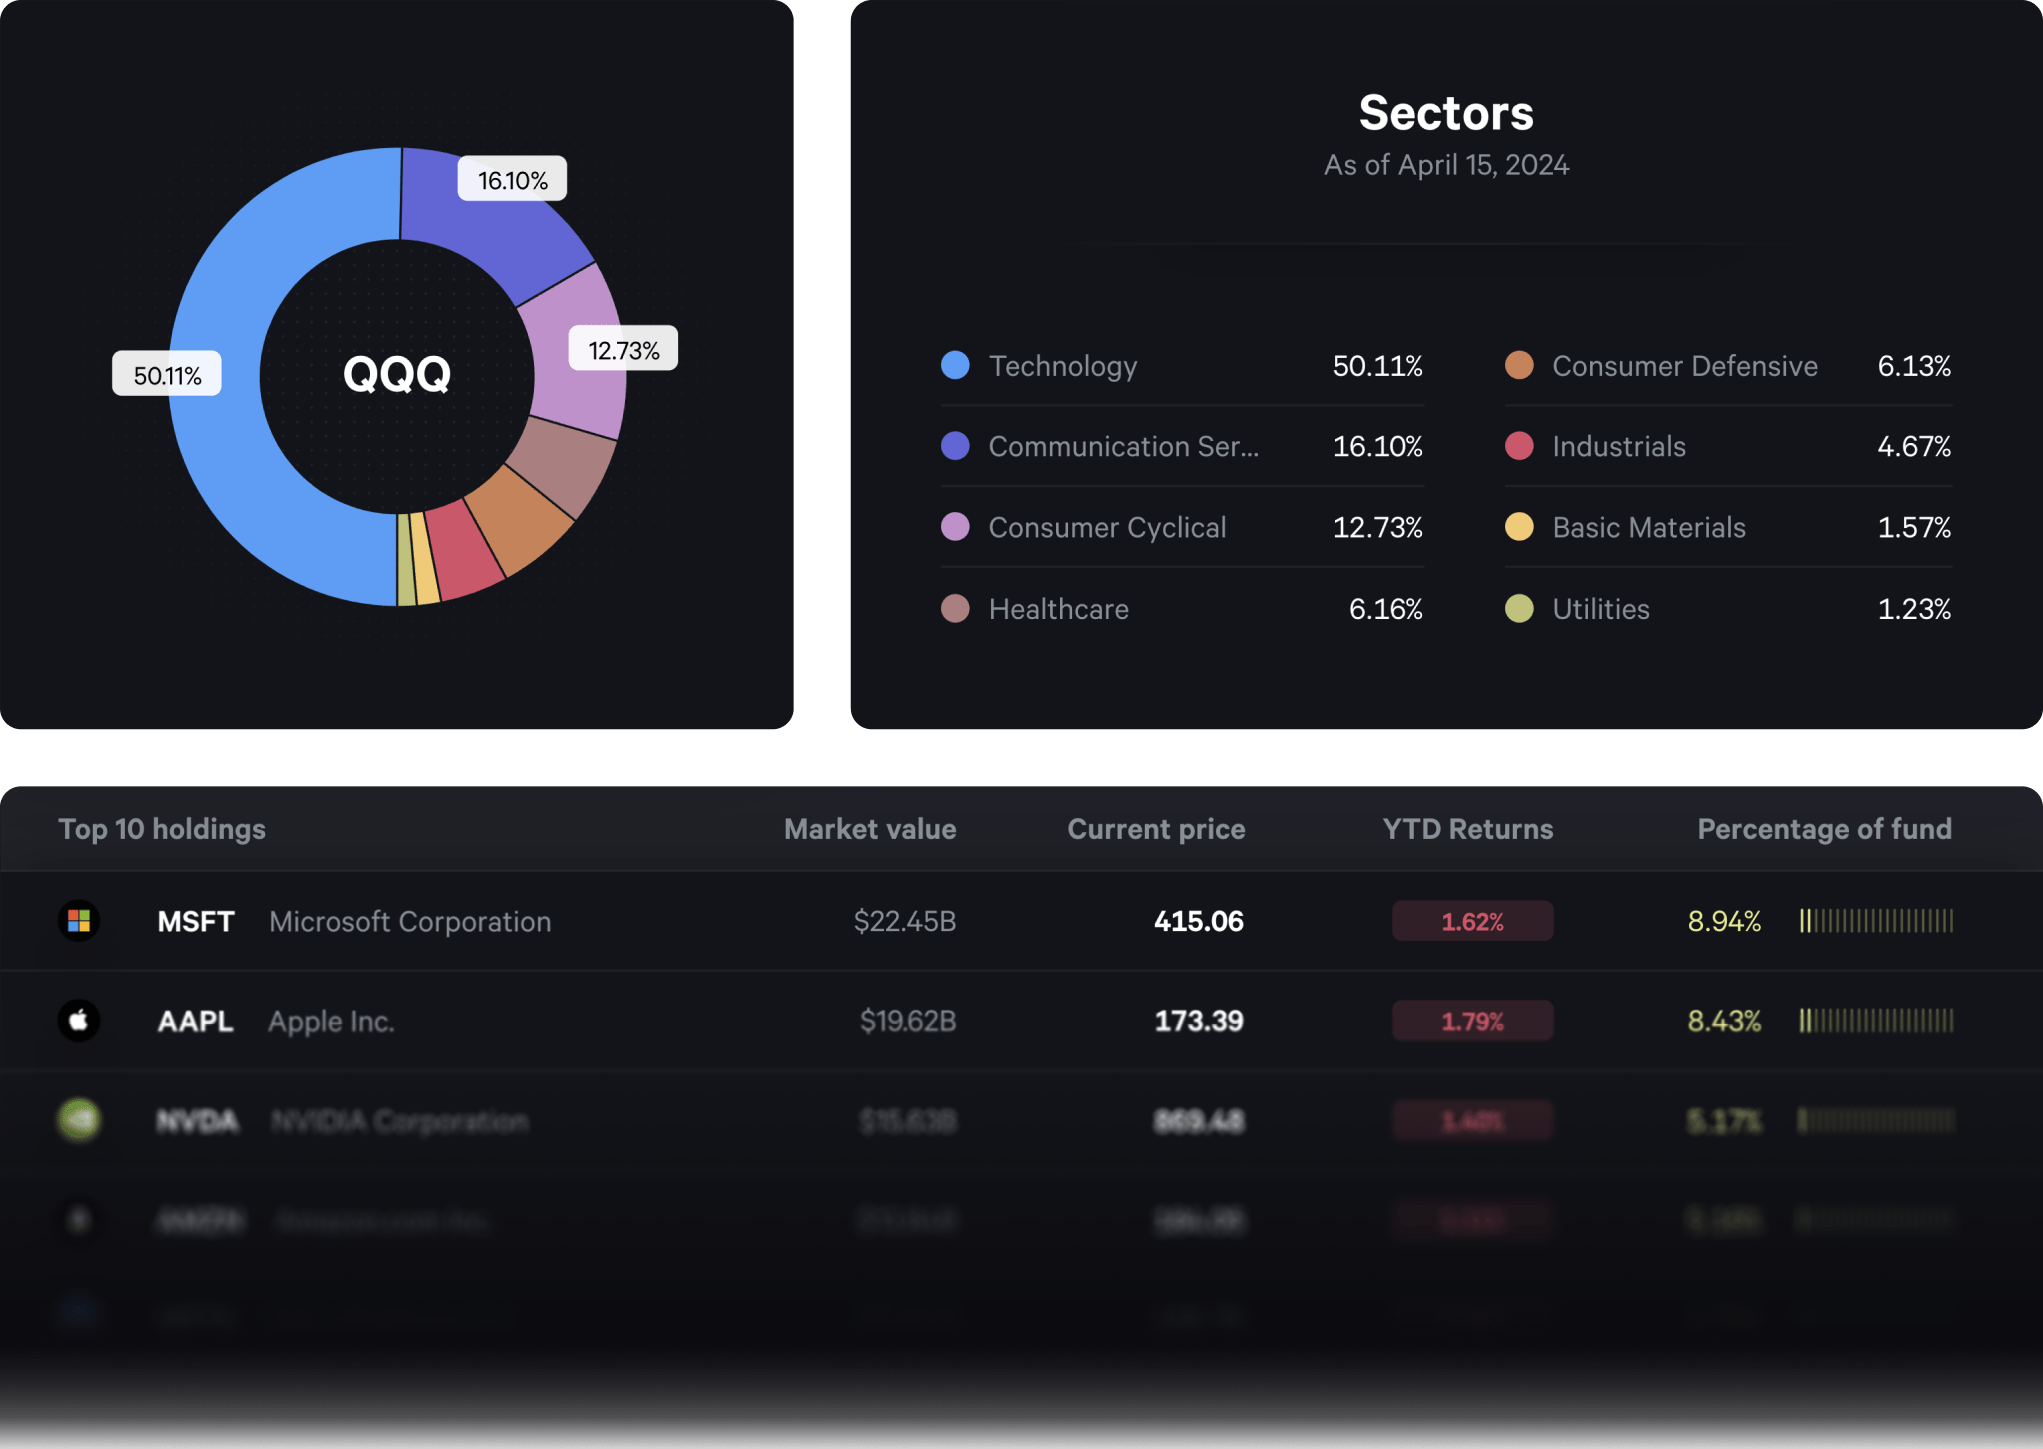This screenshot has height=1449, width=2043.
Task: Click the Technology blue legend dot
Action: 955,365
